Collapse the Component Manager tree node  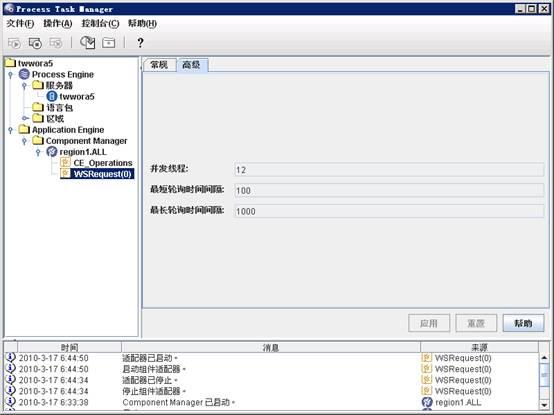(24, 141)
